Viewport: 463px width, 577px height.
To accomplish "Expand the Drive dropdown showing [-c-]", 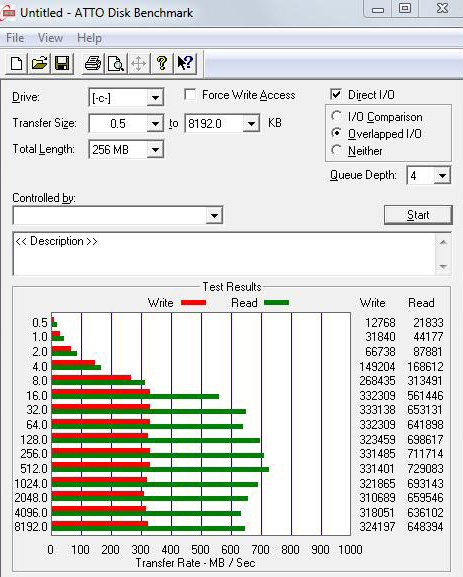I will click(x=155, y=98).
